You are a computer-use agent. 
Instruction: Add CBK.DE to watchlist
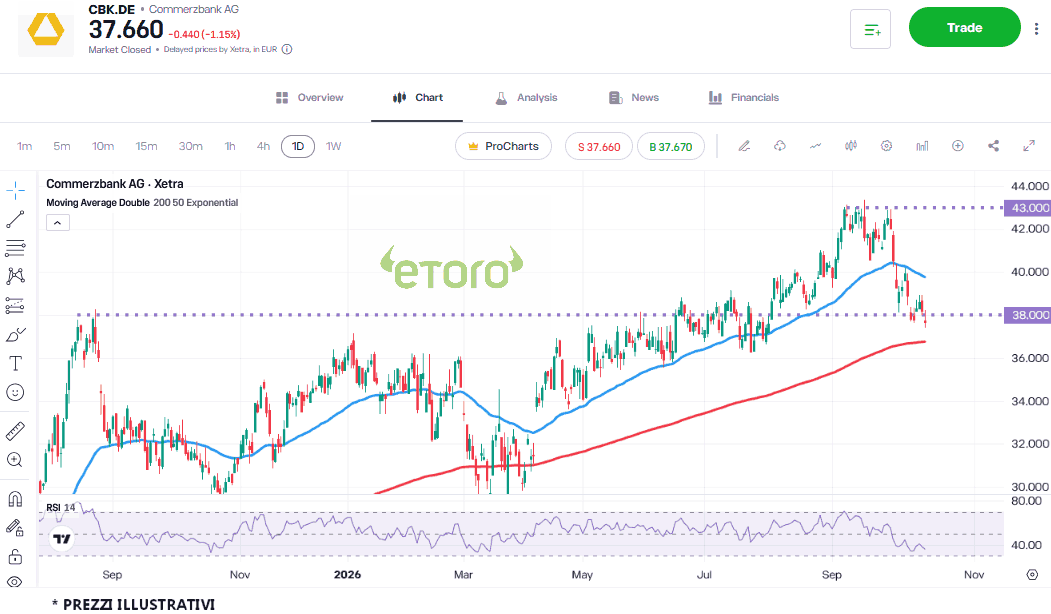point(871,29)
